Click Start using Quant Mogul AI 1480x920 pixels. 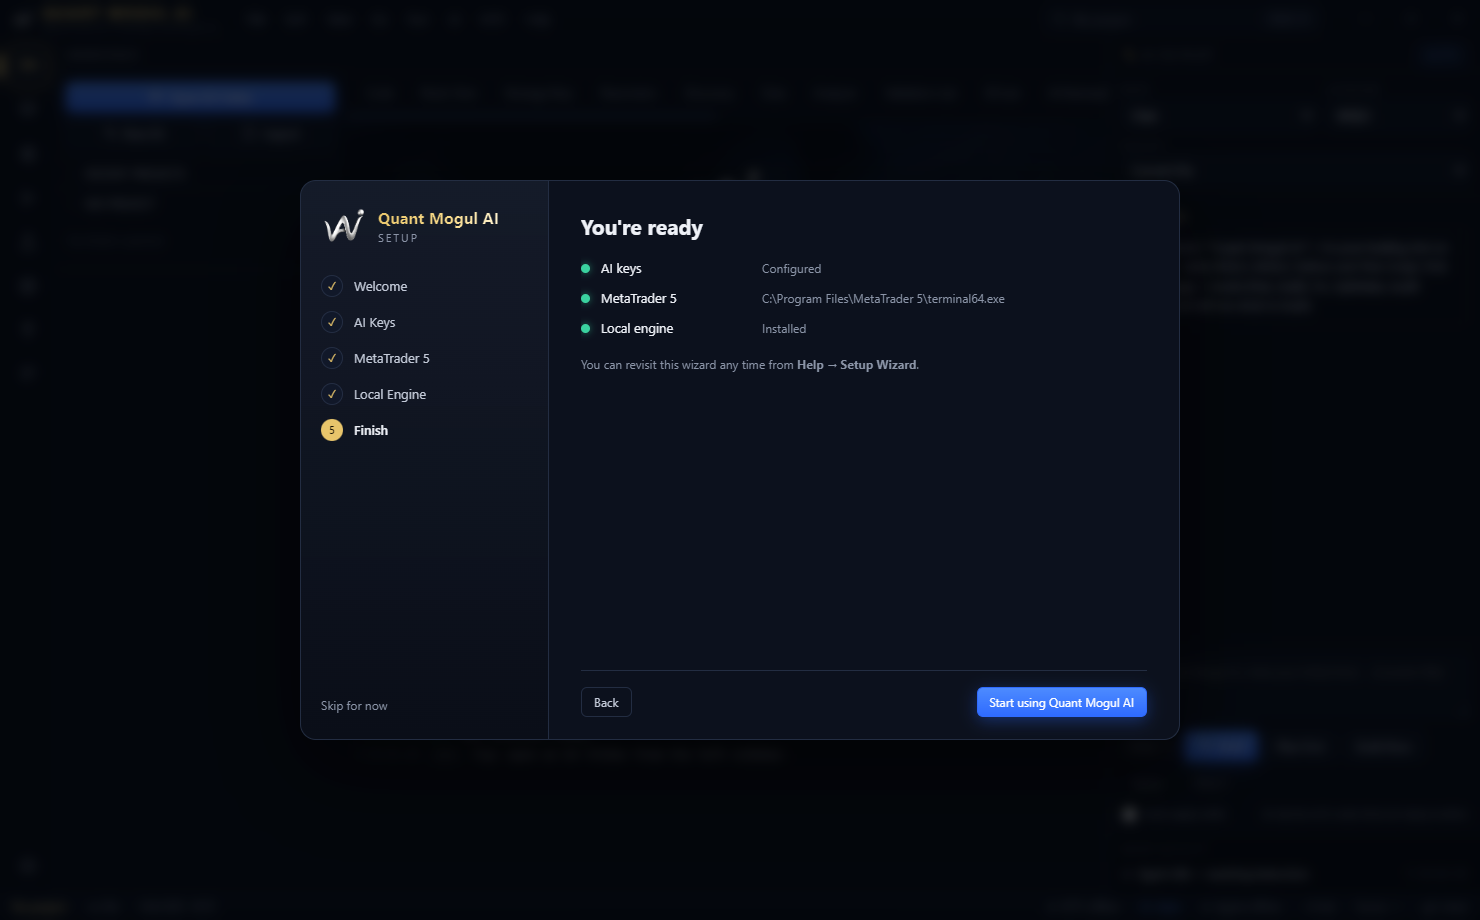click(x=1062, y=702)
